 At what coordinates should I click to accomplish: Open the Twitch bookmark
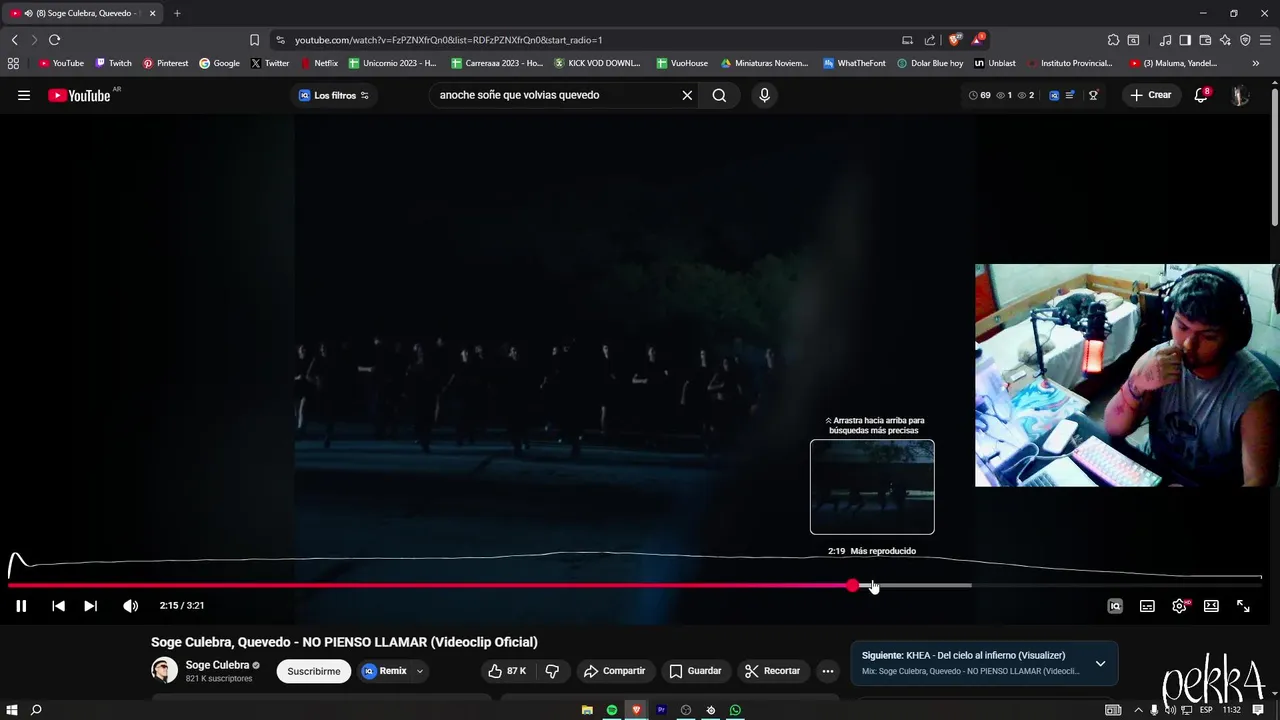113,63
